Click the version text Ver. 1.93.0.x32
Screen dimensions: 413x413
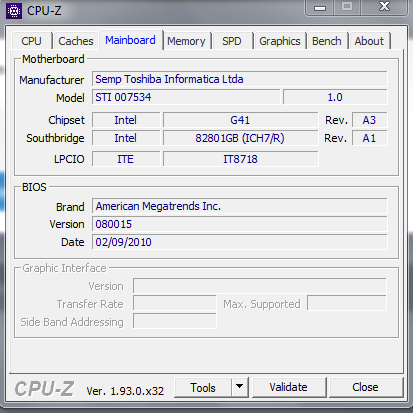click(125, 391)
